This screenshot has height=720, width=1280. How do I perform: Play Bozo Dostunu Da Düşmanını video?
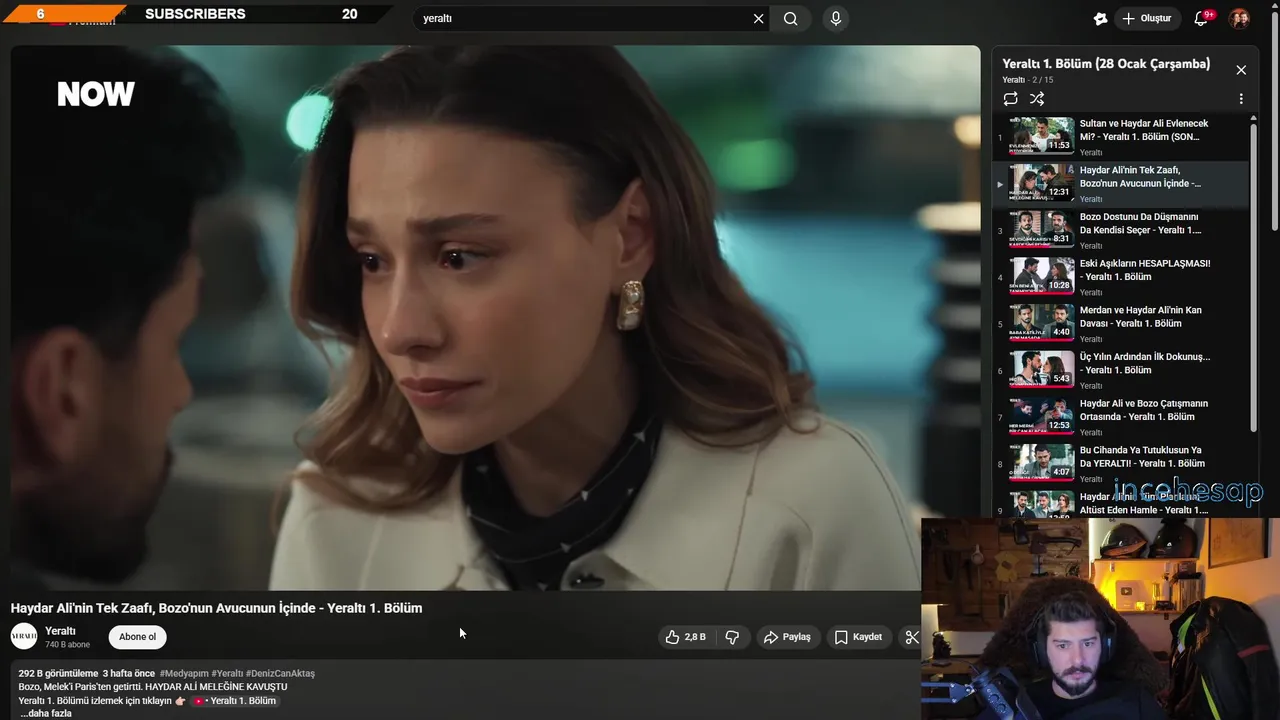pyautogui.click(x=1120, y=230)
